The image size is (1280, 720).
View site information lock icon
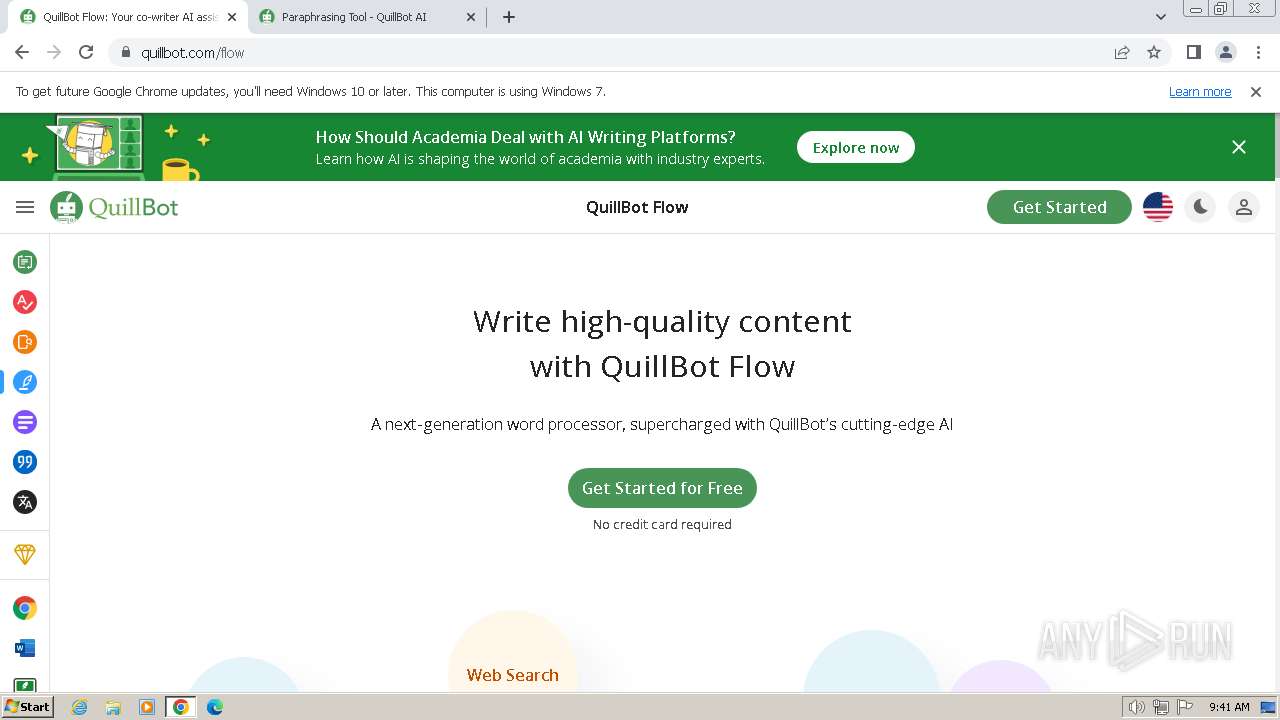point(126,53)
